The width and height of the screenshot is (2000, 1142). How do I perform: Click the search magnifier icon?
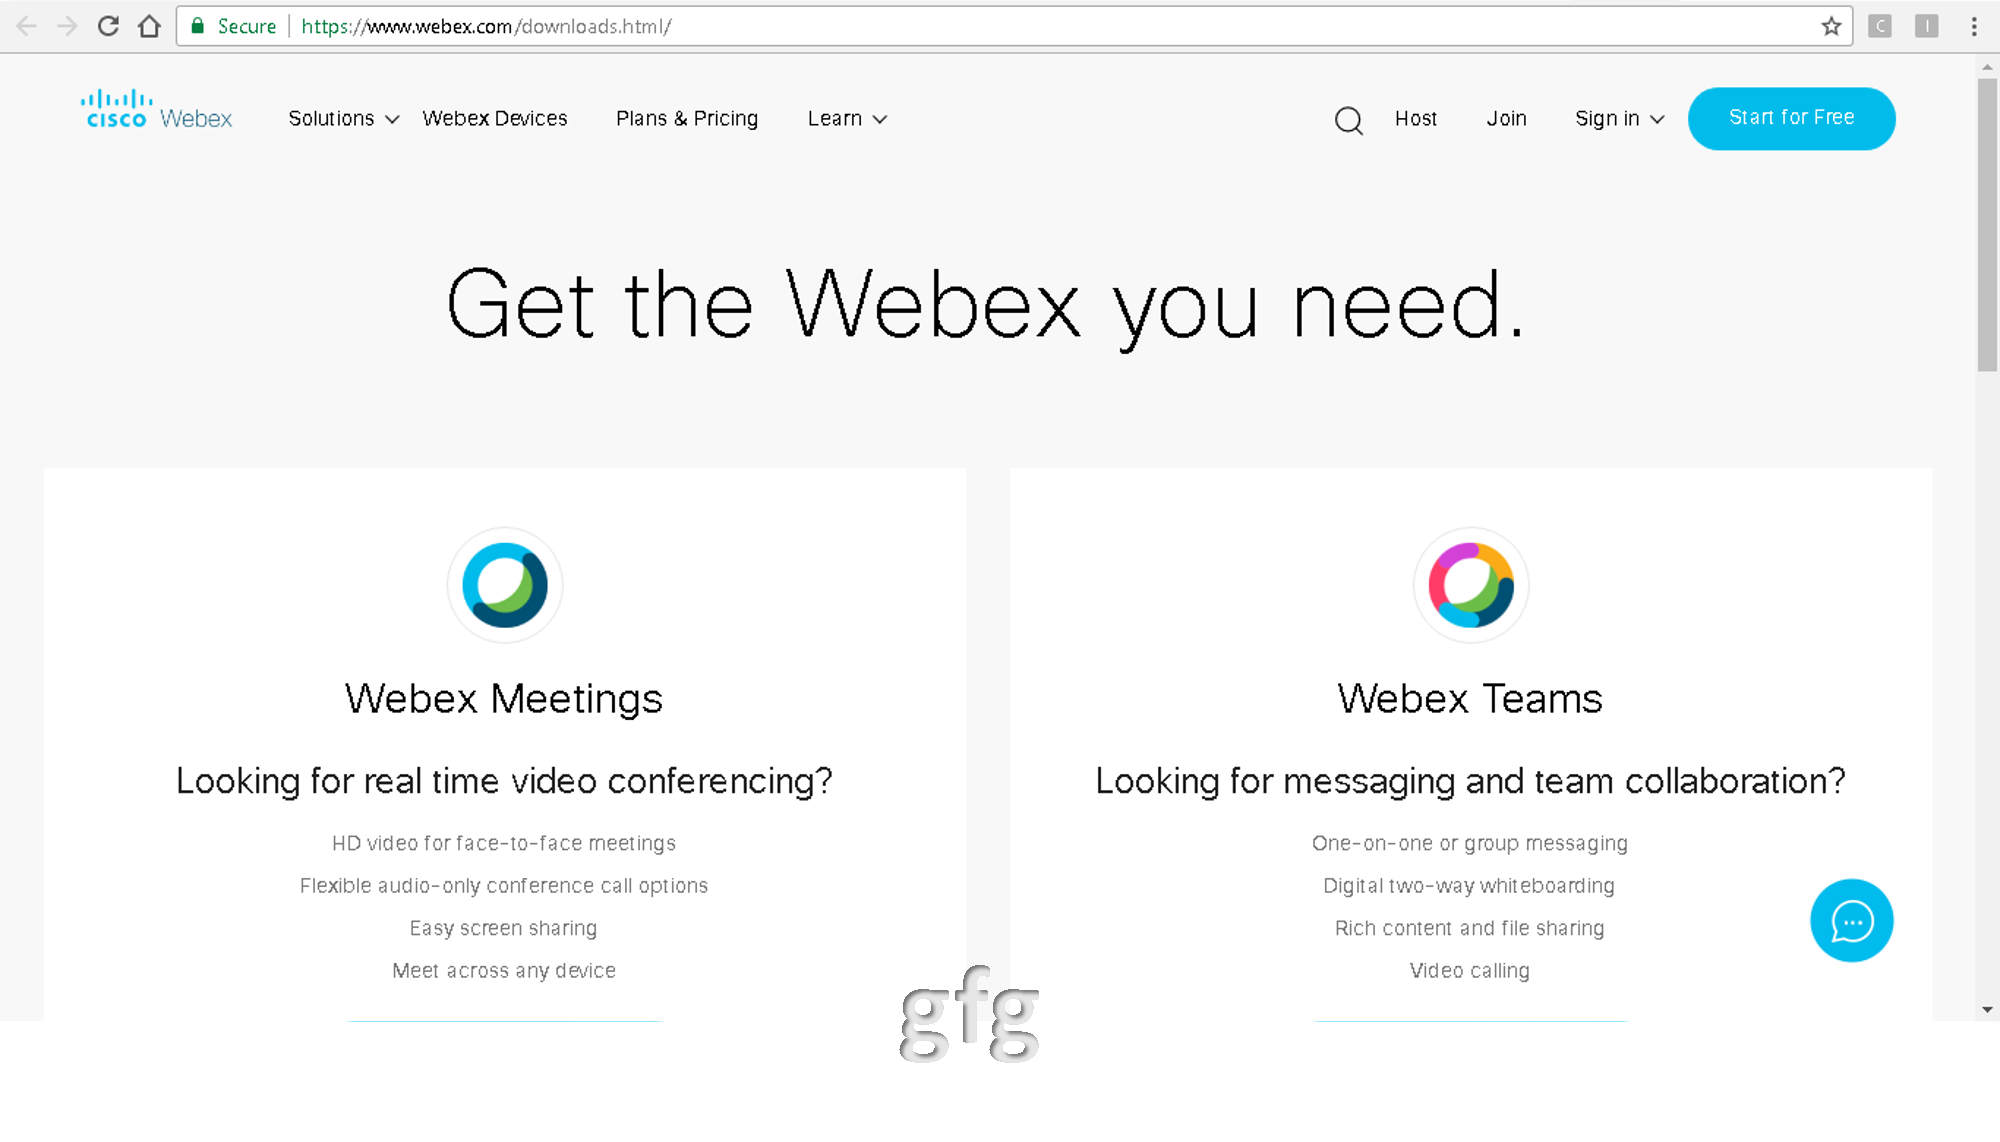pyautogui.click(x=1348, y=120)
